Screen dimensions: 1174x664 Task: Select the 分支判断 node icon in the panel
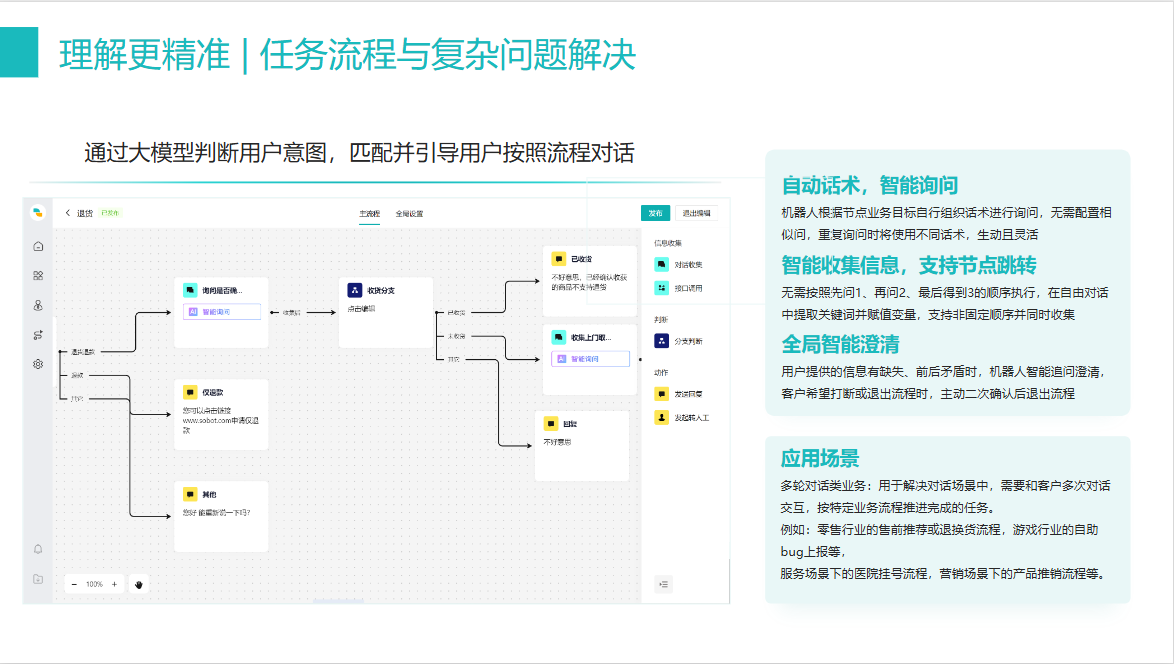pyautogui.click(x=661, y=341)
